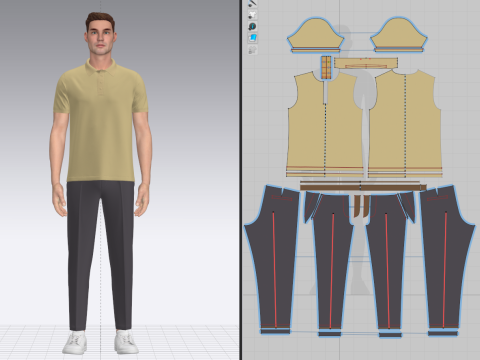Click the round info icon in the 2D toolbar
The image size is (480, 360).
[x=252, y=26]
